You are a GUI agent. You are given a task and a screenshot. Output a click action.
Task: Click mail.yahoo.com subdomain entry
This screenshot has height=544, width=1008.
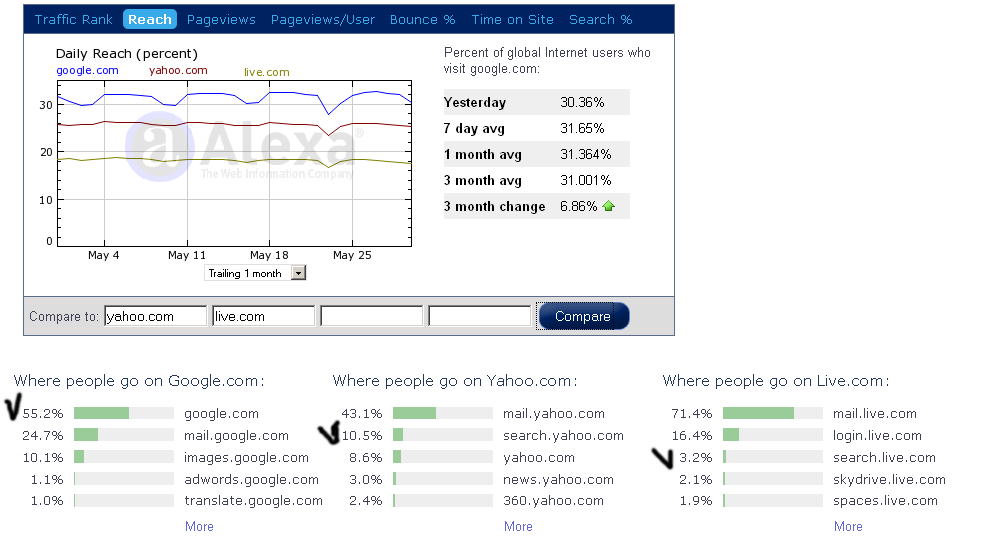coord(554,413)
